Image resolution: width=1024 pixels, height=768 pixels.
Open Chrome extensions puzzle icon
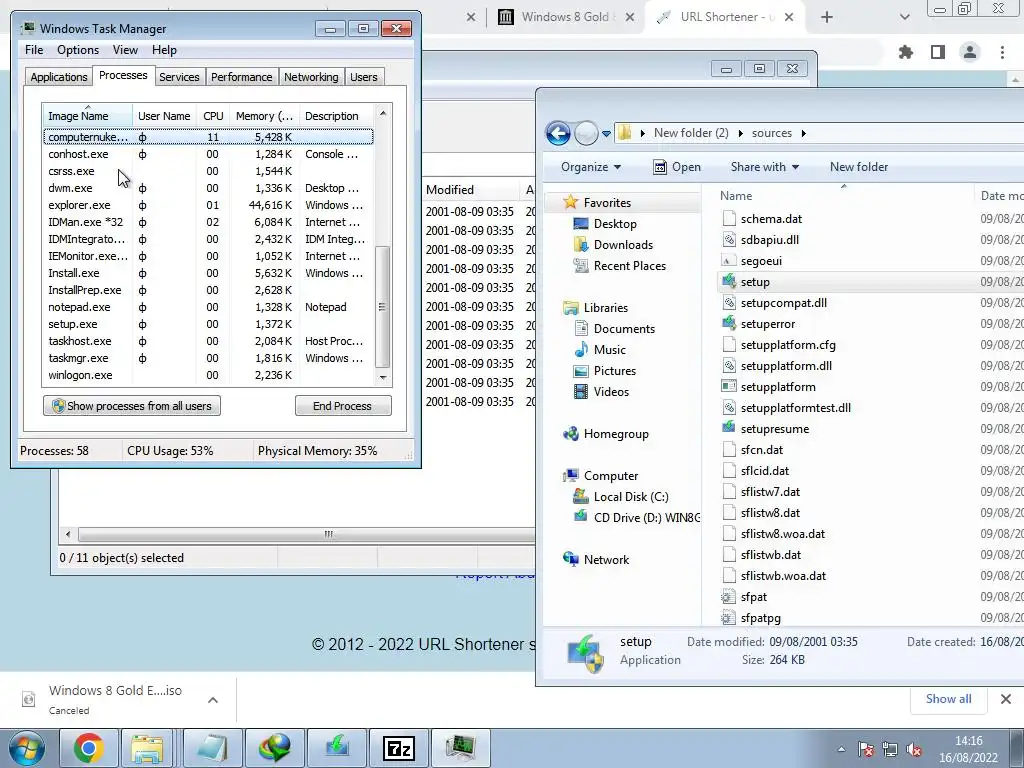906,52
